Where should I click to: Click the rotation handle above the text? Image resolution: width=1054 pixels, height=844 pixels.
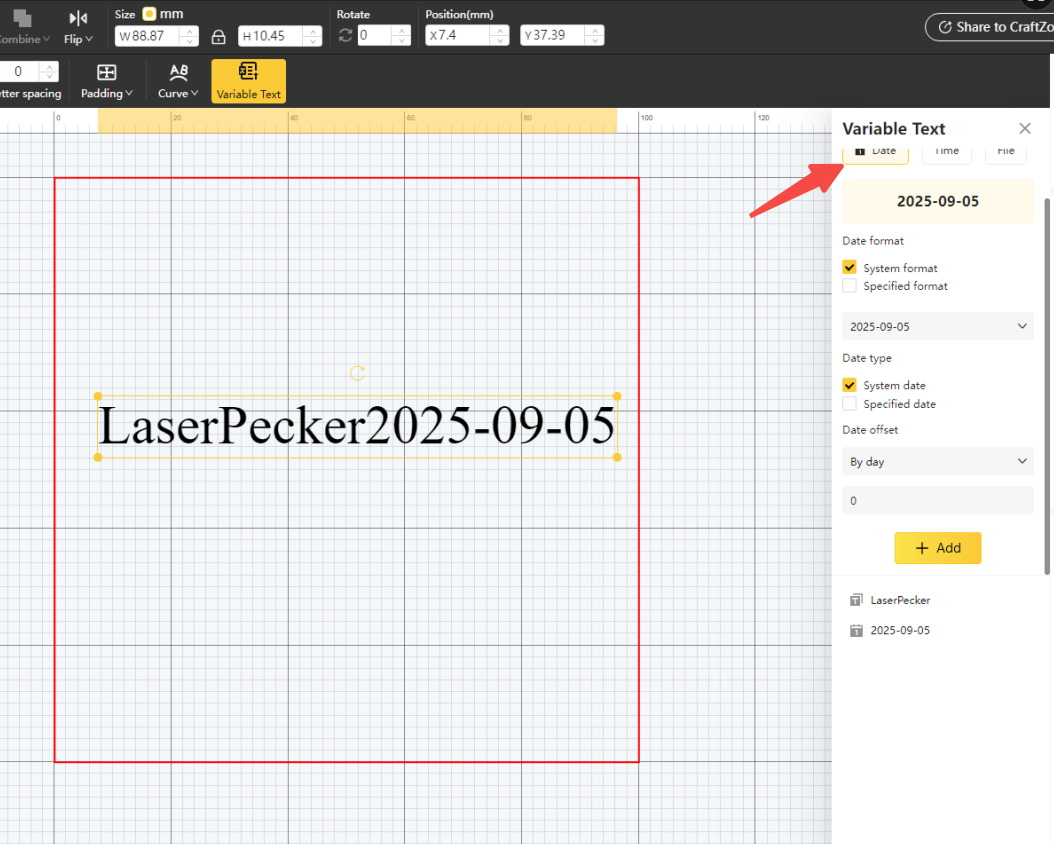click(x=358, y=373)
